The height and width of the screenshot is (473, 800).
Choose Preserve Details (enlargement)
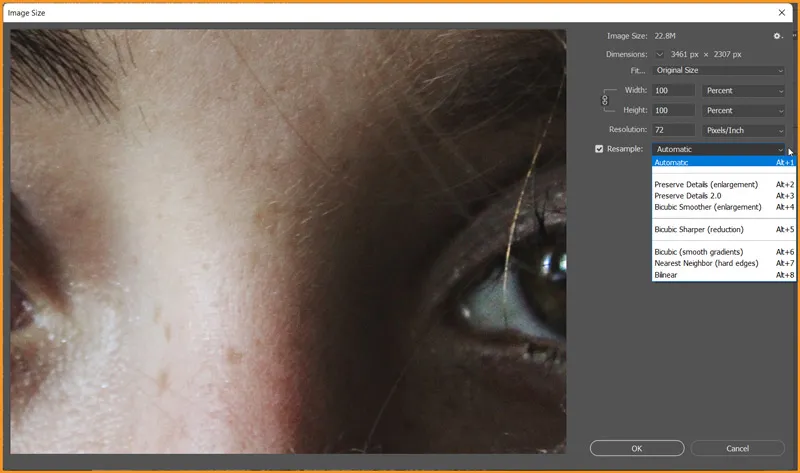(x=723, y=184)
